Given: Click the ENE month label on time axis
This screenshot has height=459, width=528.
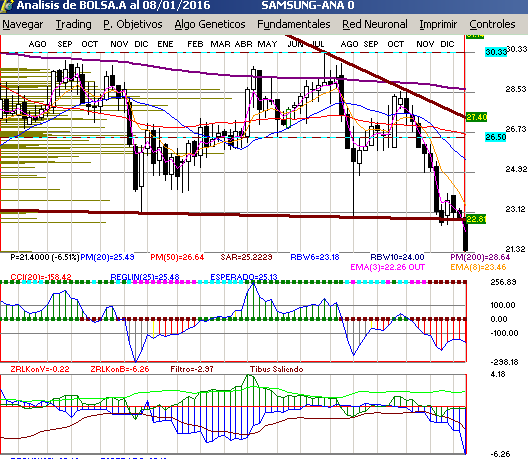Looking at the screenshot, I should click(x=165, y=44).
